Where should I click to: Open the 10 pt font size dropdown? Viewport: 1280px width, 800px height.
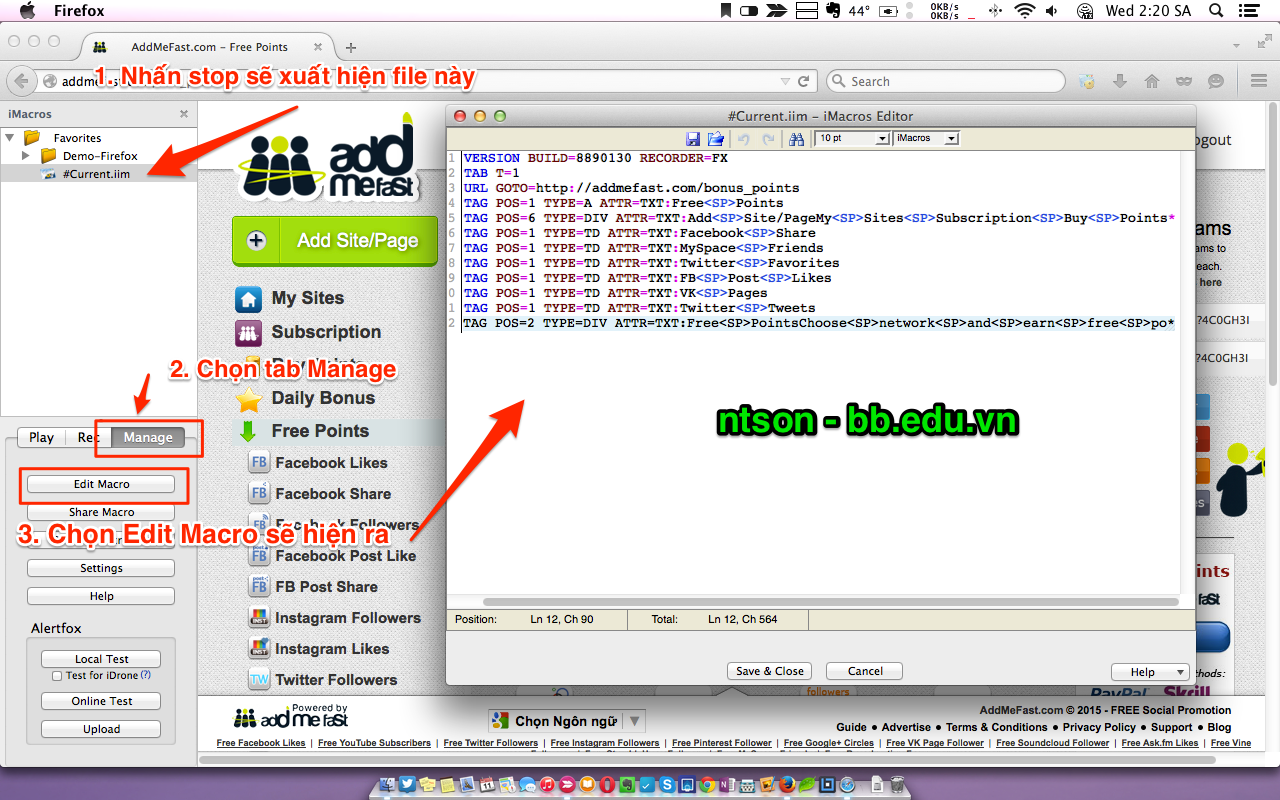pyautogui.click(x=851, y=138)
